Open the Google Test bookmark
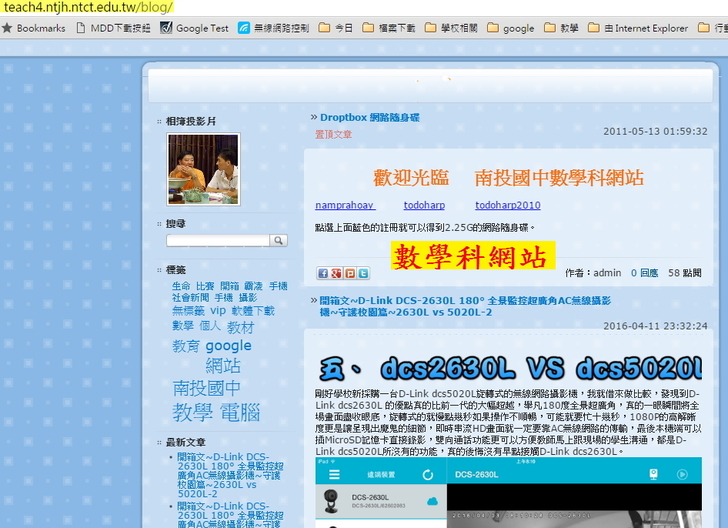728x528 pixels. [194, 28]
